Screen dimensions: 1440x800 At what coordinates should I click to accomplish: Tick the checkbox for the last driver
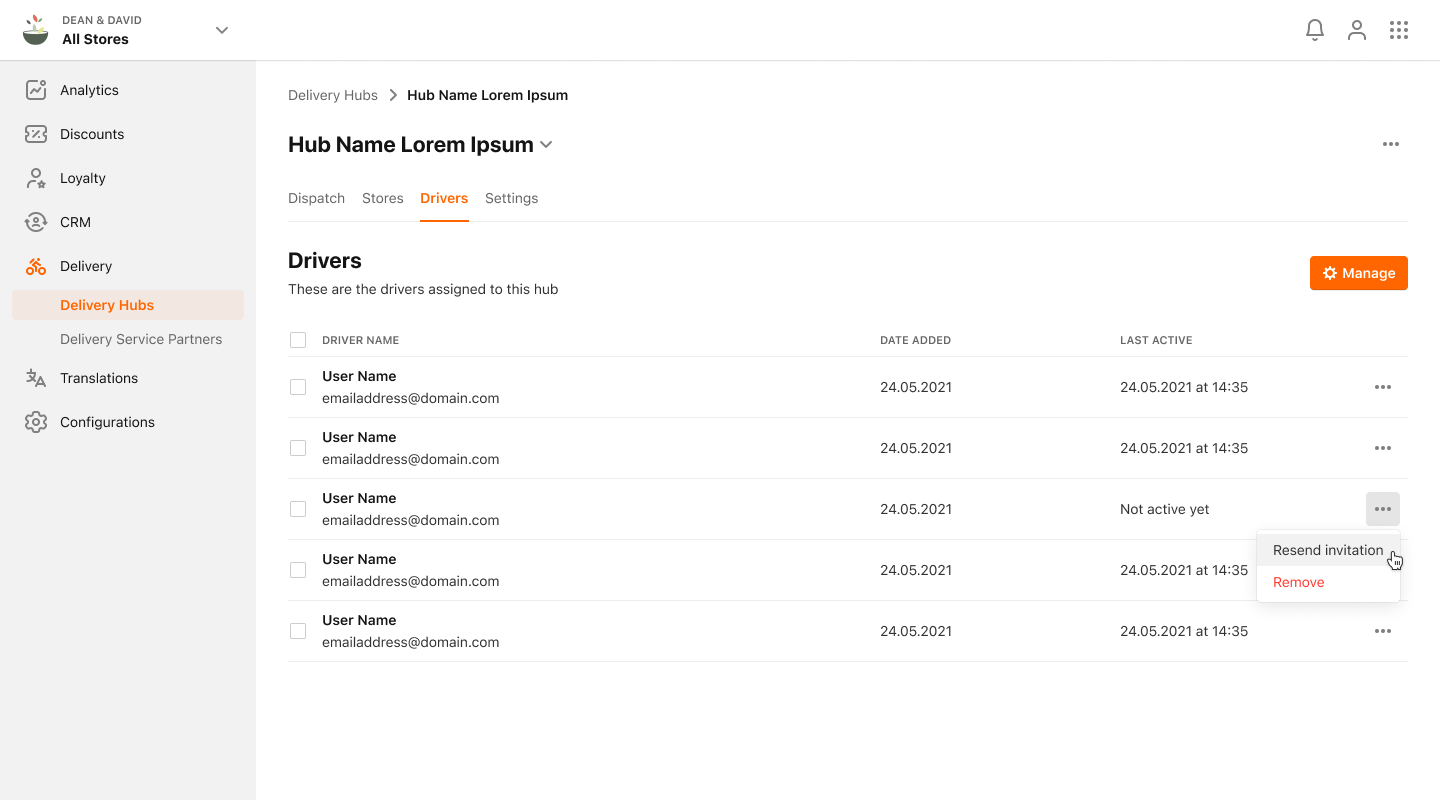point(297,630)
